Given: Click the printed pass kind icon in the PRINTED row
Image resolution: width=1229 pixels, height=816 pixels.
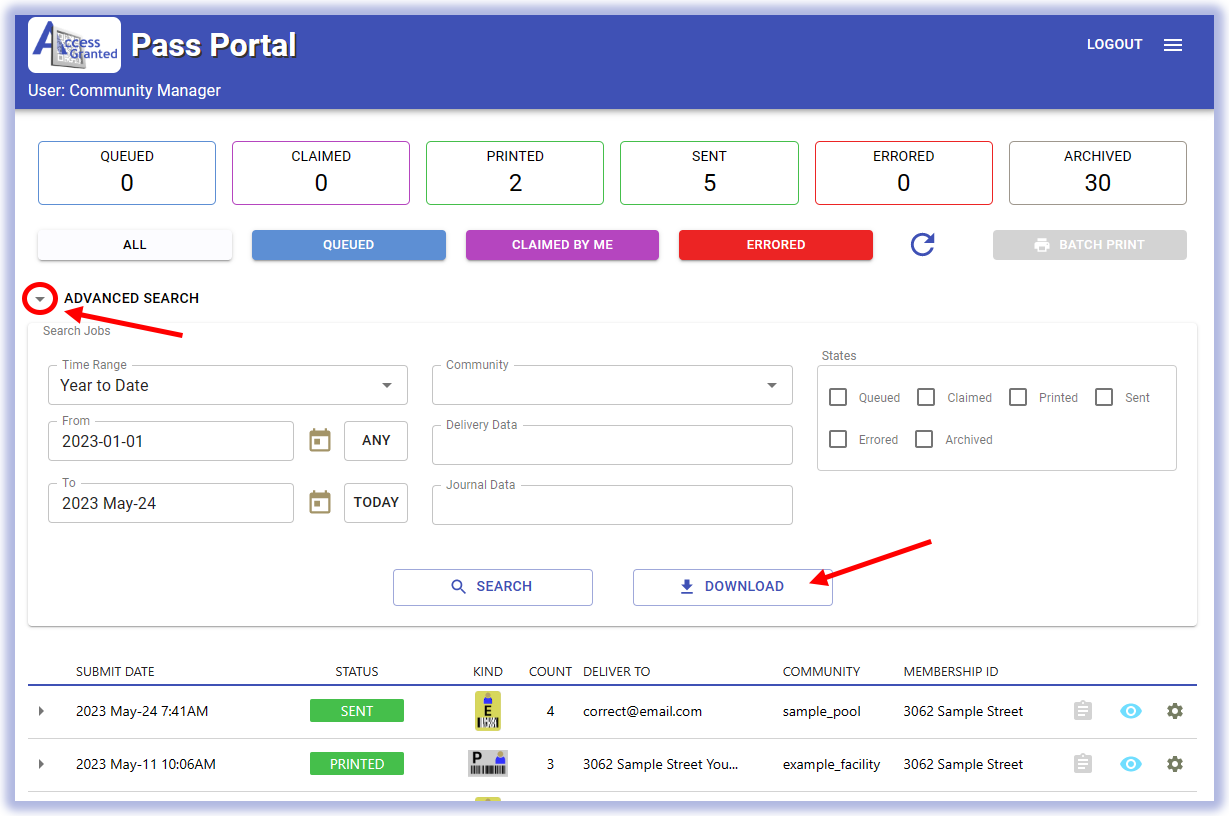Looking at the screenshot, I should click(x=488, y=764).
